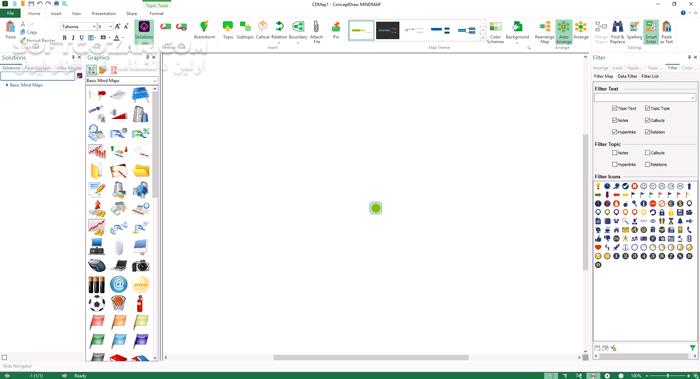Select the camera graphic
Image resolution: width=700 pixels, height=379 pixels.
141,266
